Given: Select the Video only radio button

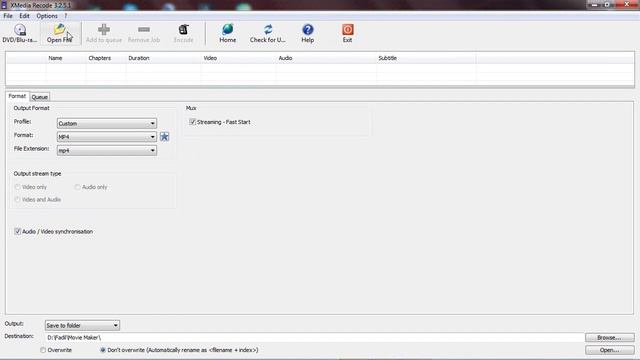Looking at the screenshot, I should pos(18,187).
